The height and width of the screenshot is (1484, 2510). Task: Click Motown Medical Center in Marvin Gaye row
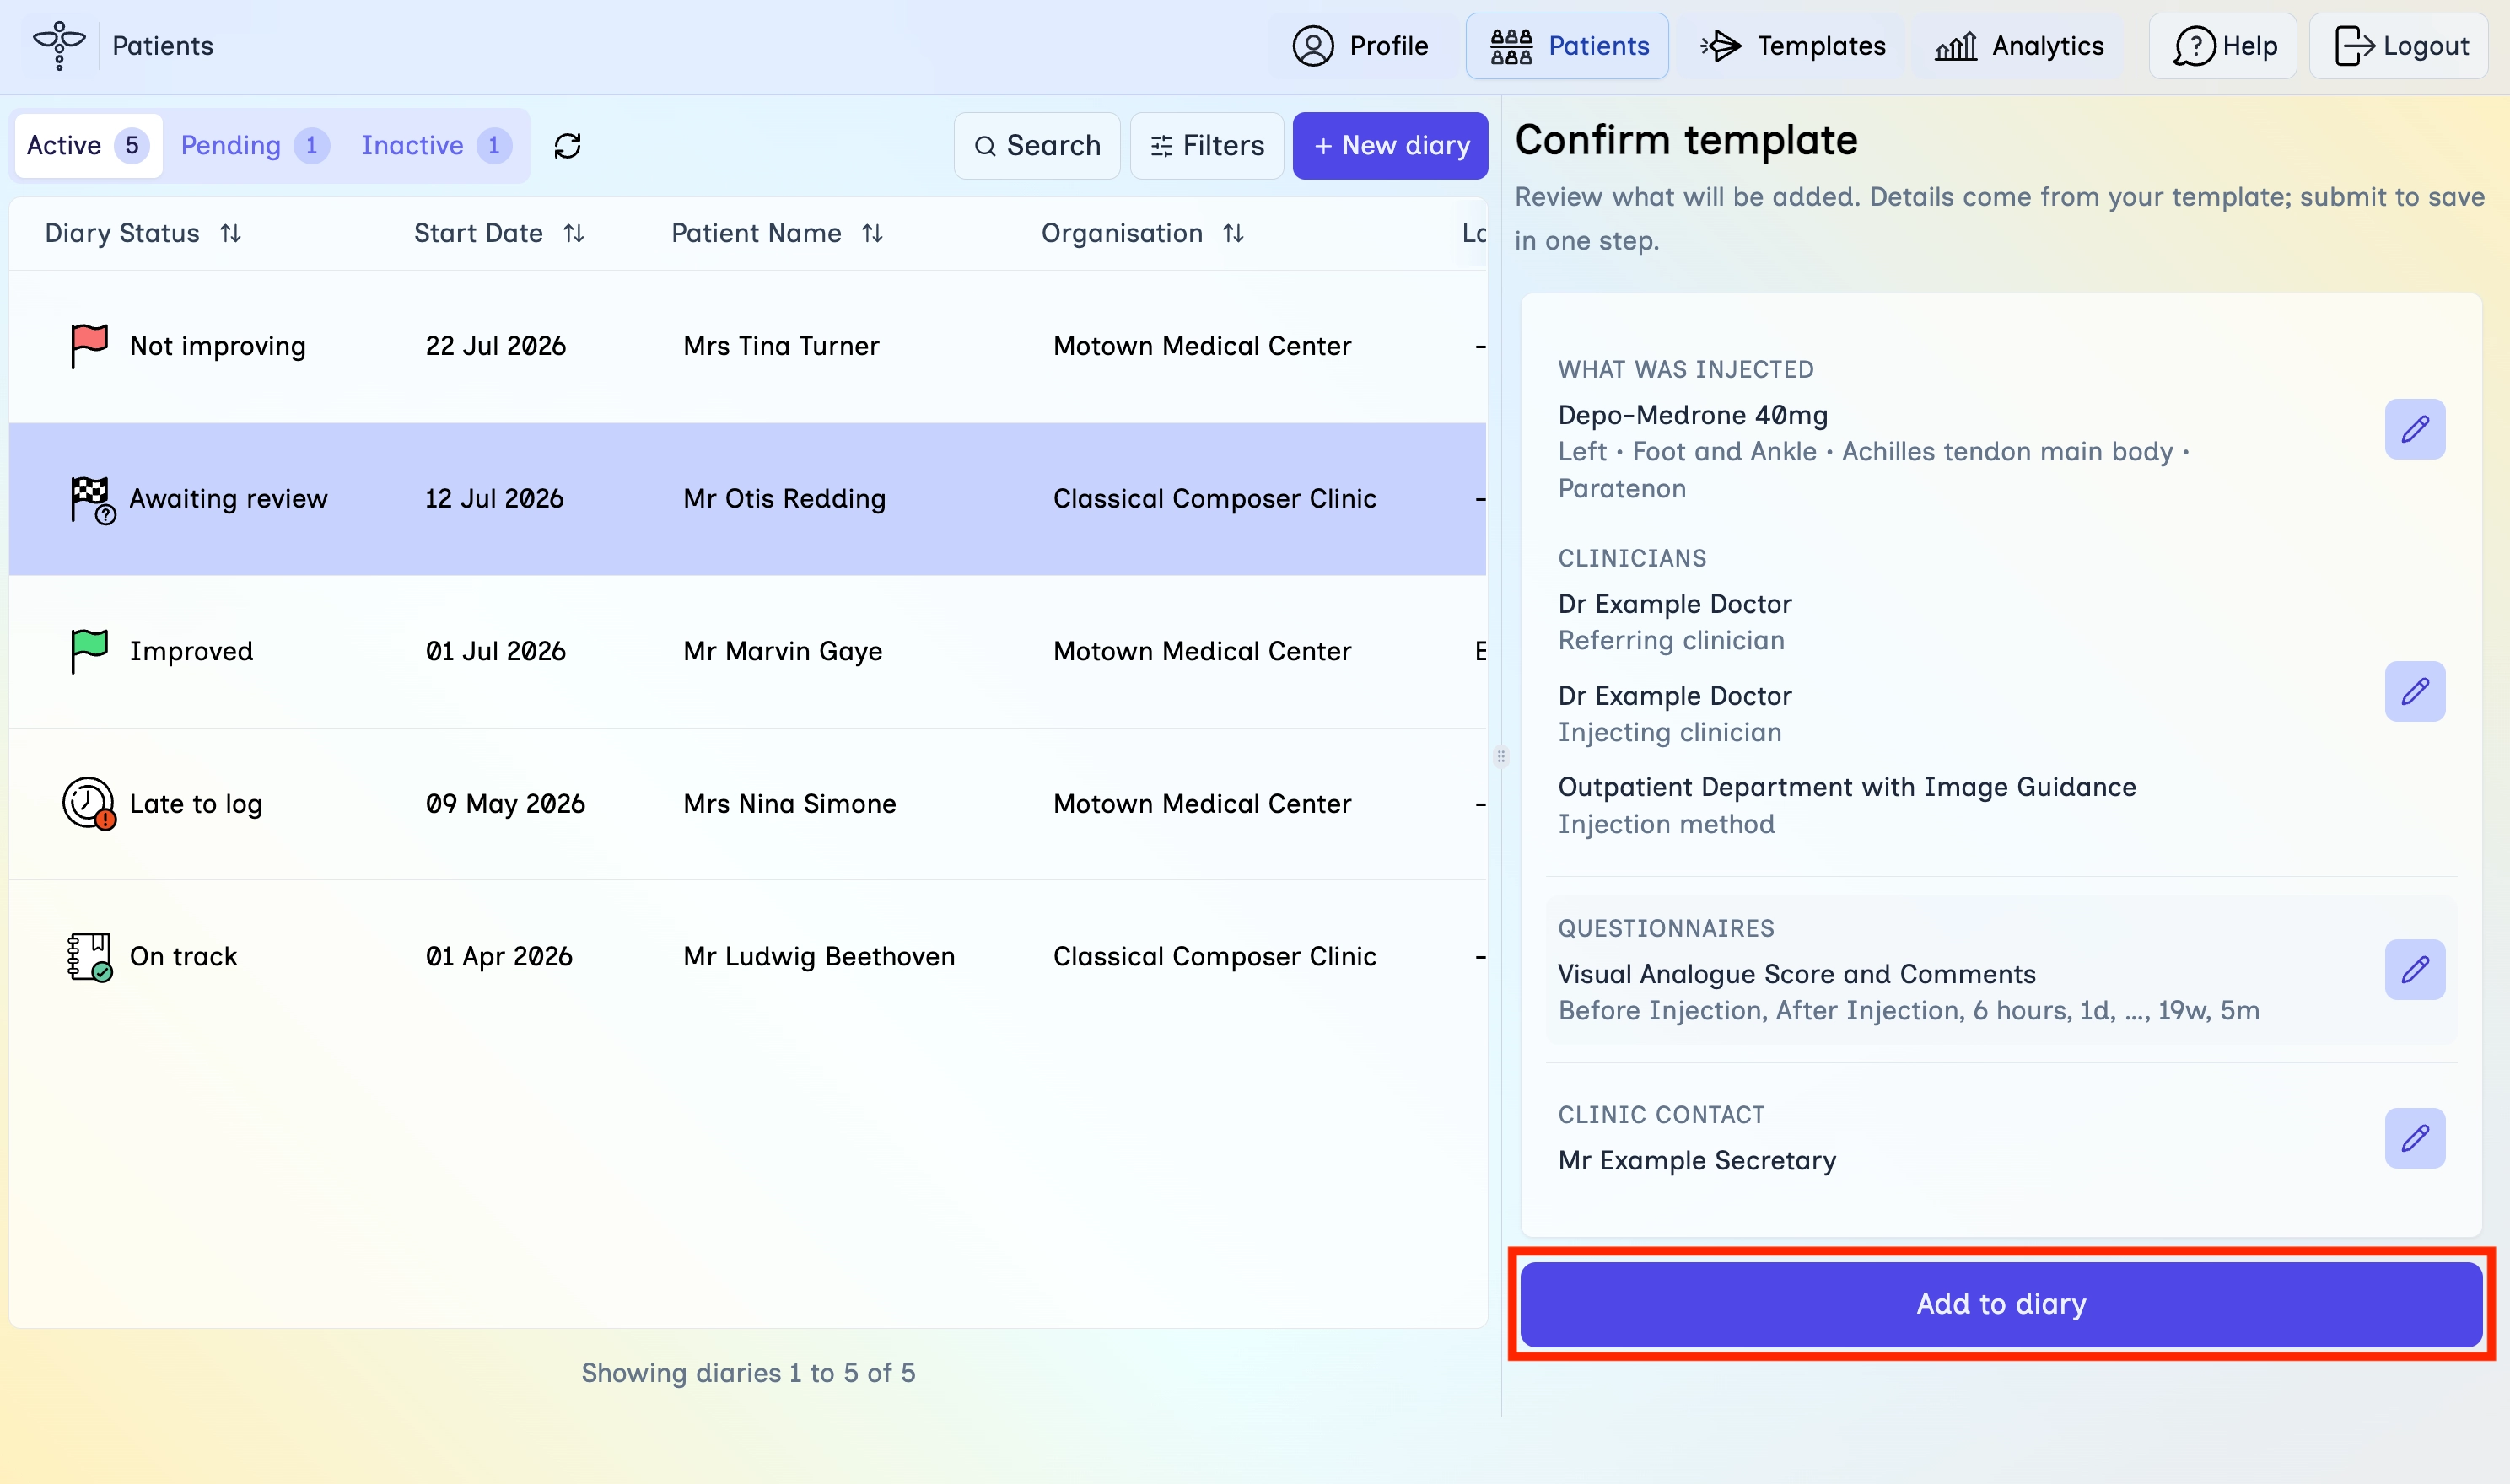tap(1202, 651)
